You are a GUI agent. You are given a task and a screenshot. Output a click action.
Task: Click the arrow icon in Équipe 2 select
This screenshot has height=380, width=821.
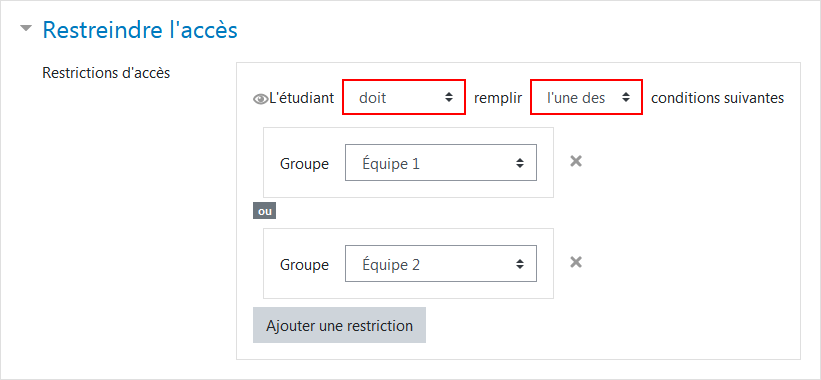pyautogui.click(x=519, y=264)
